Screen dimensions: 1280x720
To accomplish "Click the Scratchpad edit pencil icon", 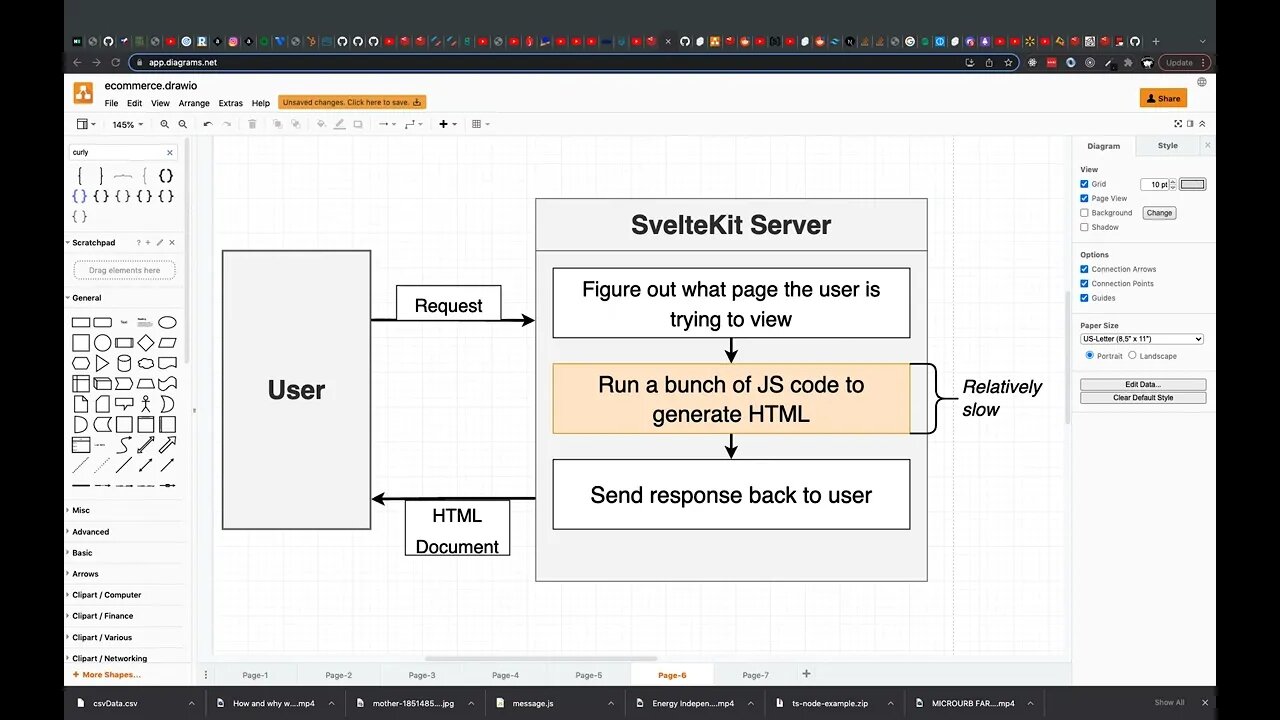I will [160, 243].
